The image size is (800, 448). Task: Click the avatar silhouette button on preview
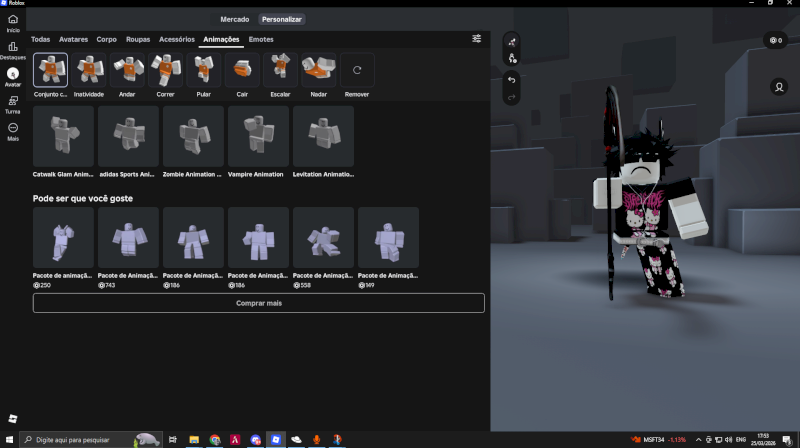click(778, 87)
